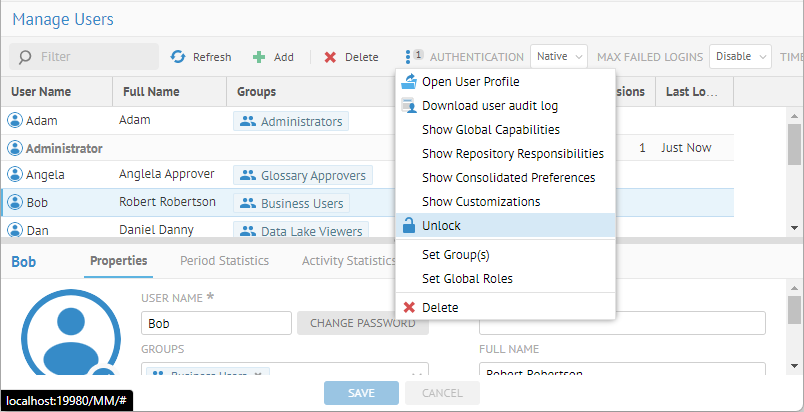804x412 pixels.
Task: Click the Save button
Action: 361,393
